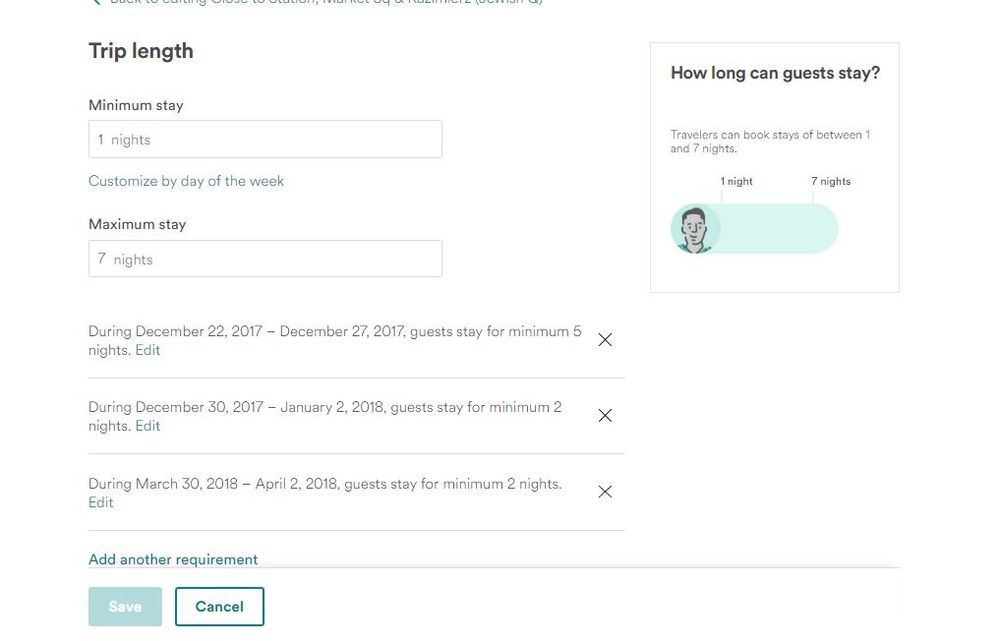
Task: Delete the December 30 – January 2 rule
Action: 605,416
